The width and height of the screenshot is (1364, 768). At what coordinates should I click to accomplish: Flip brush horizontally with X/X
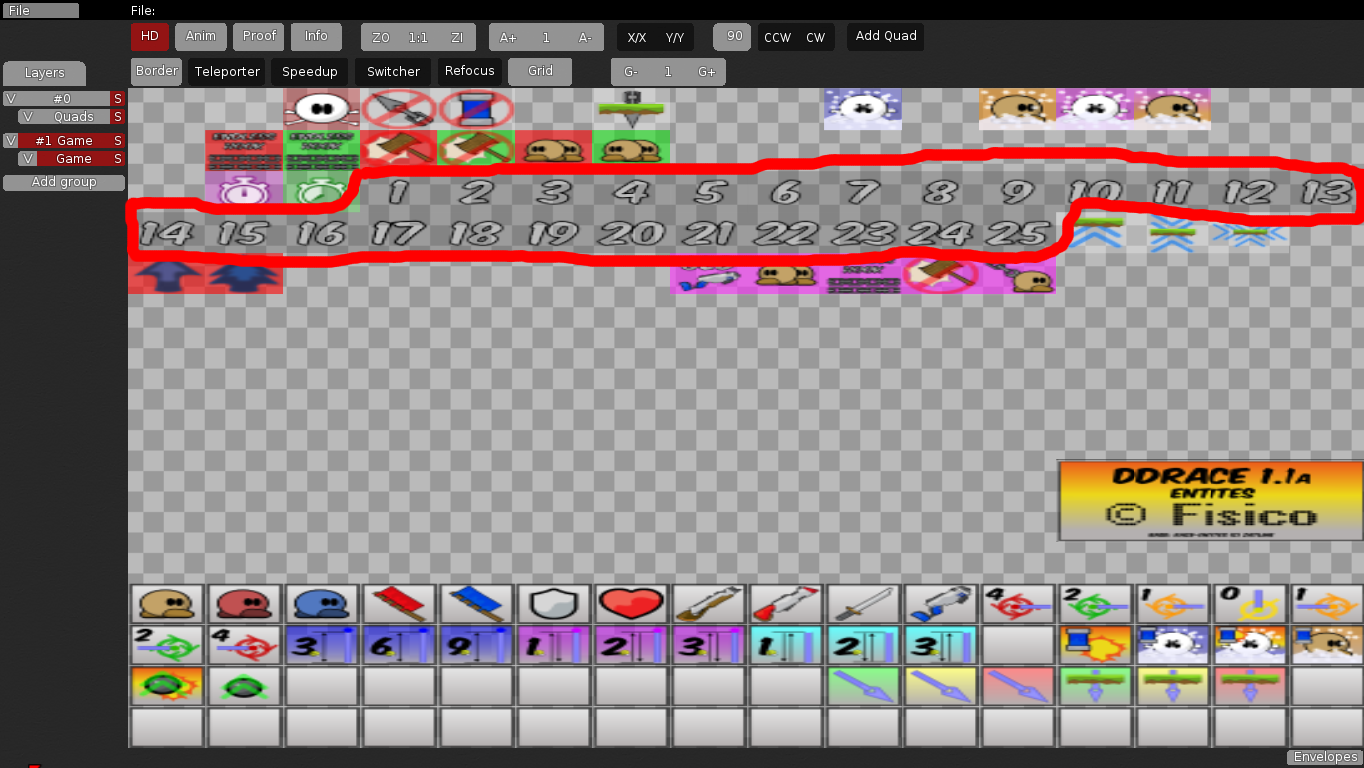pos(637,38)
